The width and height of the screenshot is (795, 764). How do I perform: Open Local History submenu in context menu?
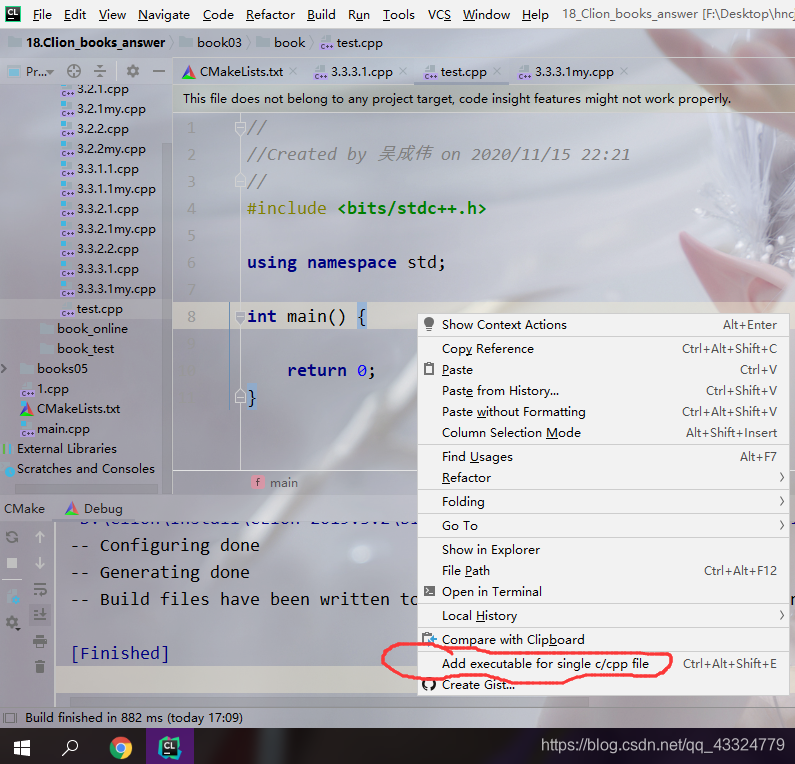[603, 615]
